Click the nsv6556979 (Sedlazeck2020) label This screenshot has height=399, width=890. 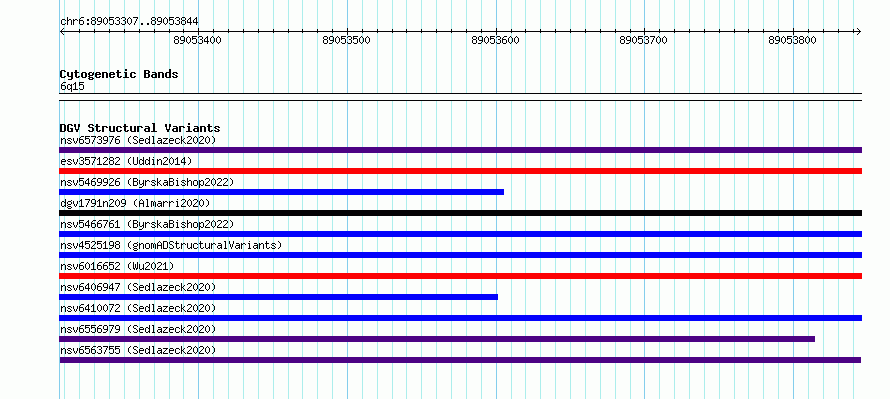[138, 329]
